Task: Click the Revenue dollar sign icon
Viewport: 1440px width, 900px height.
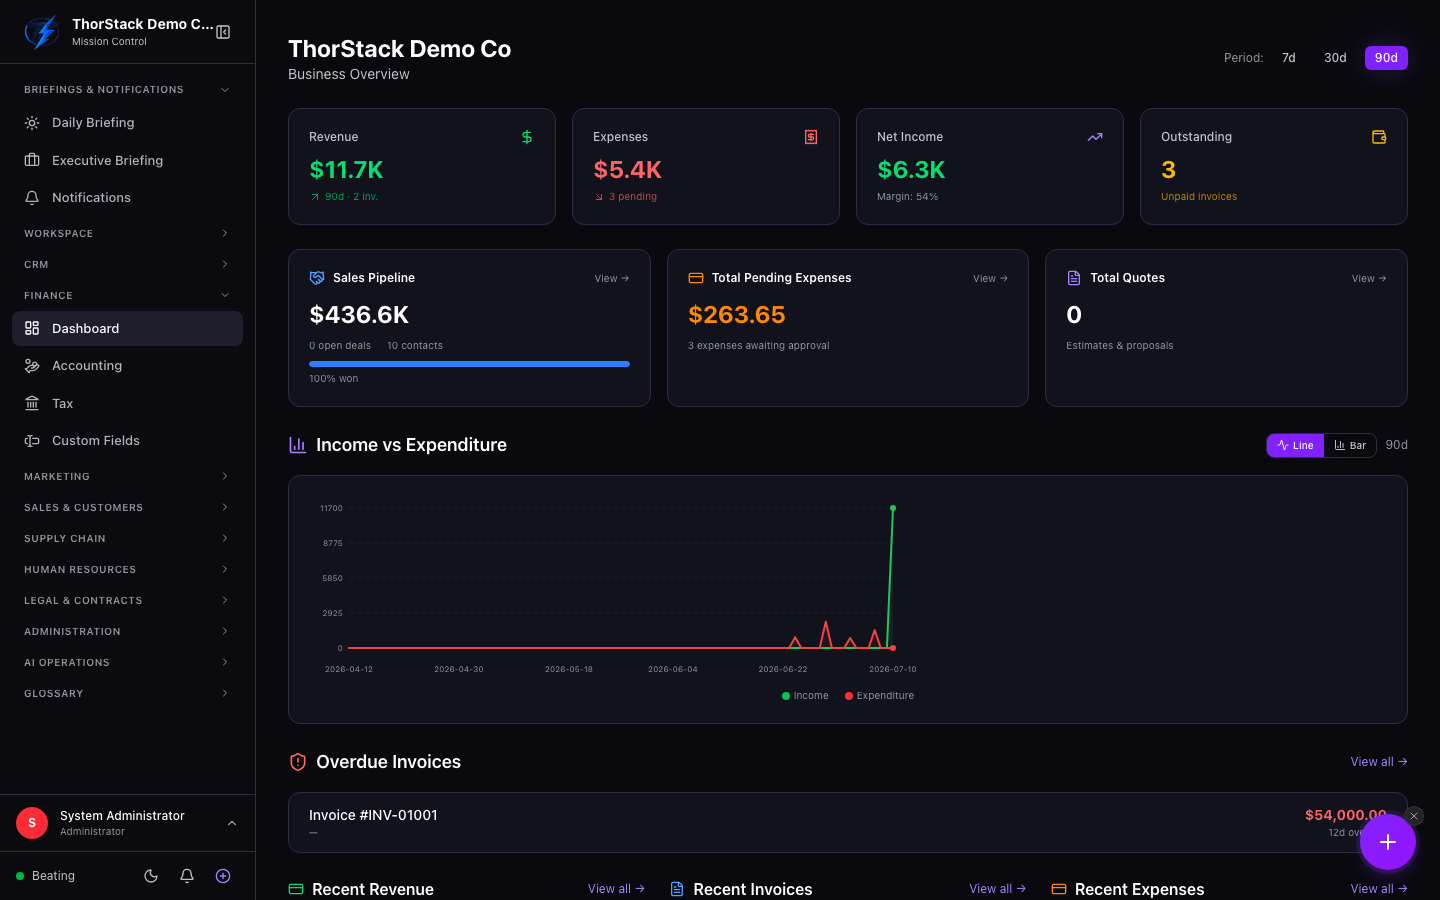Action: (x=527, y=137)
